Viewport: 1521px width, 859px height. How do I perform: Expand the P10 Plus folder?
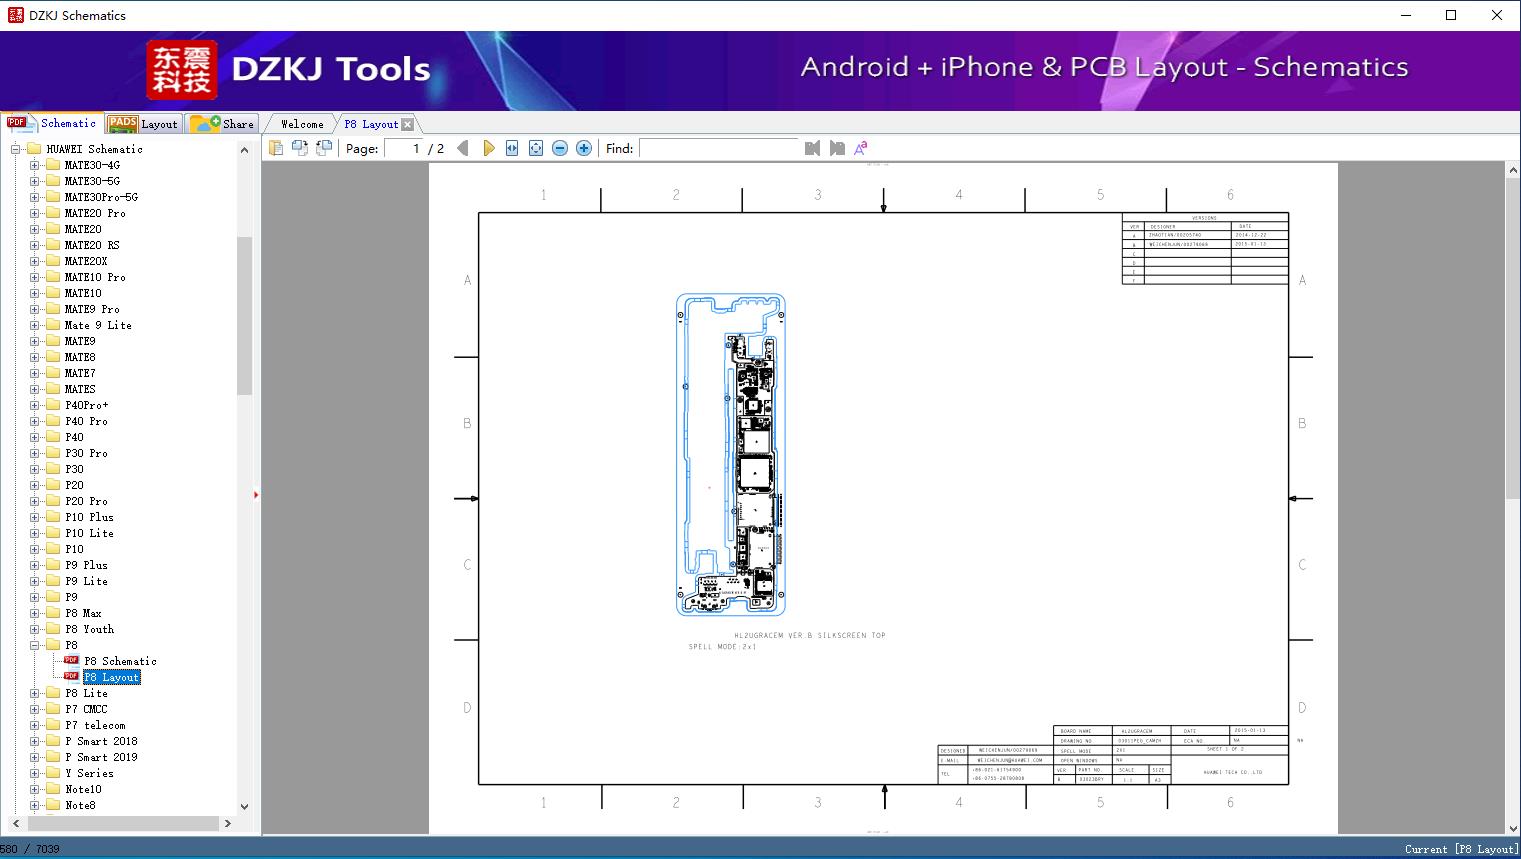[35, 517]
